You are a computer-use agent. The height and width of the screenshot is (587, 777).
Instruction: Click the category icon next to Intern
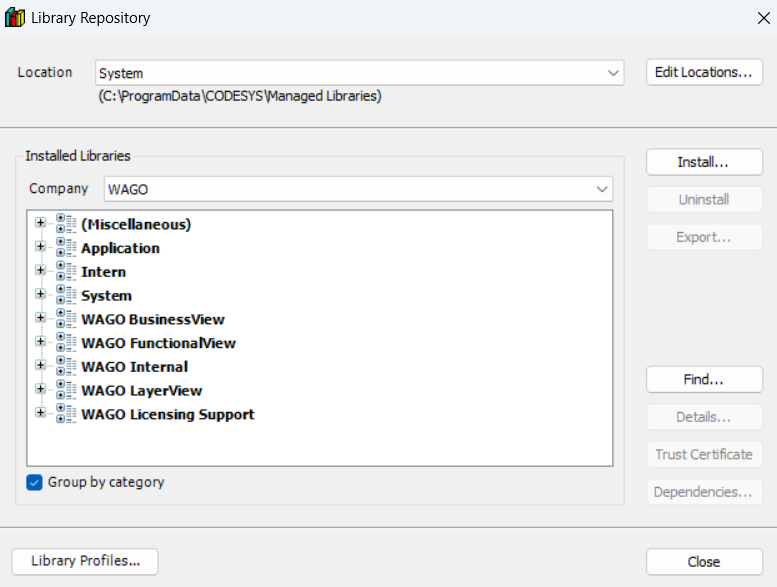tap(67, 272)
